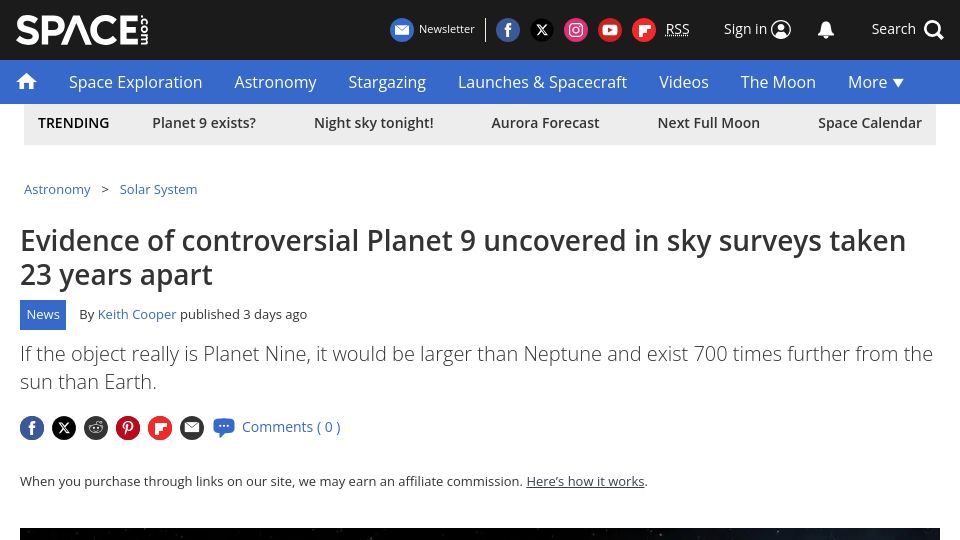Open author Keith Cooper's page
This screenshot has width=960, height=540.
137,315
